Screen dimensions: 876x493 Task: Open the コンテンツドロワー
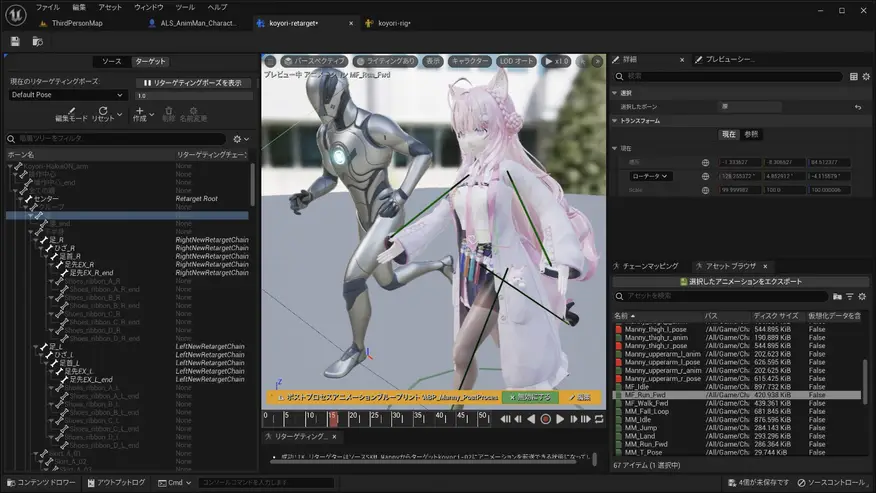tap(41, 482)
